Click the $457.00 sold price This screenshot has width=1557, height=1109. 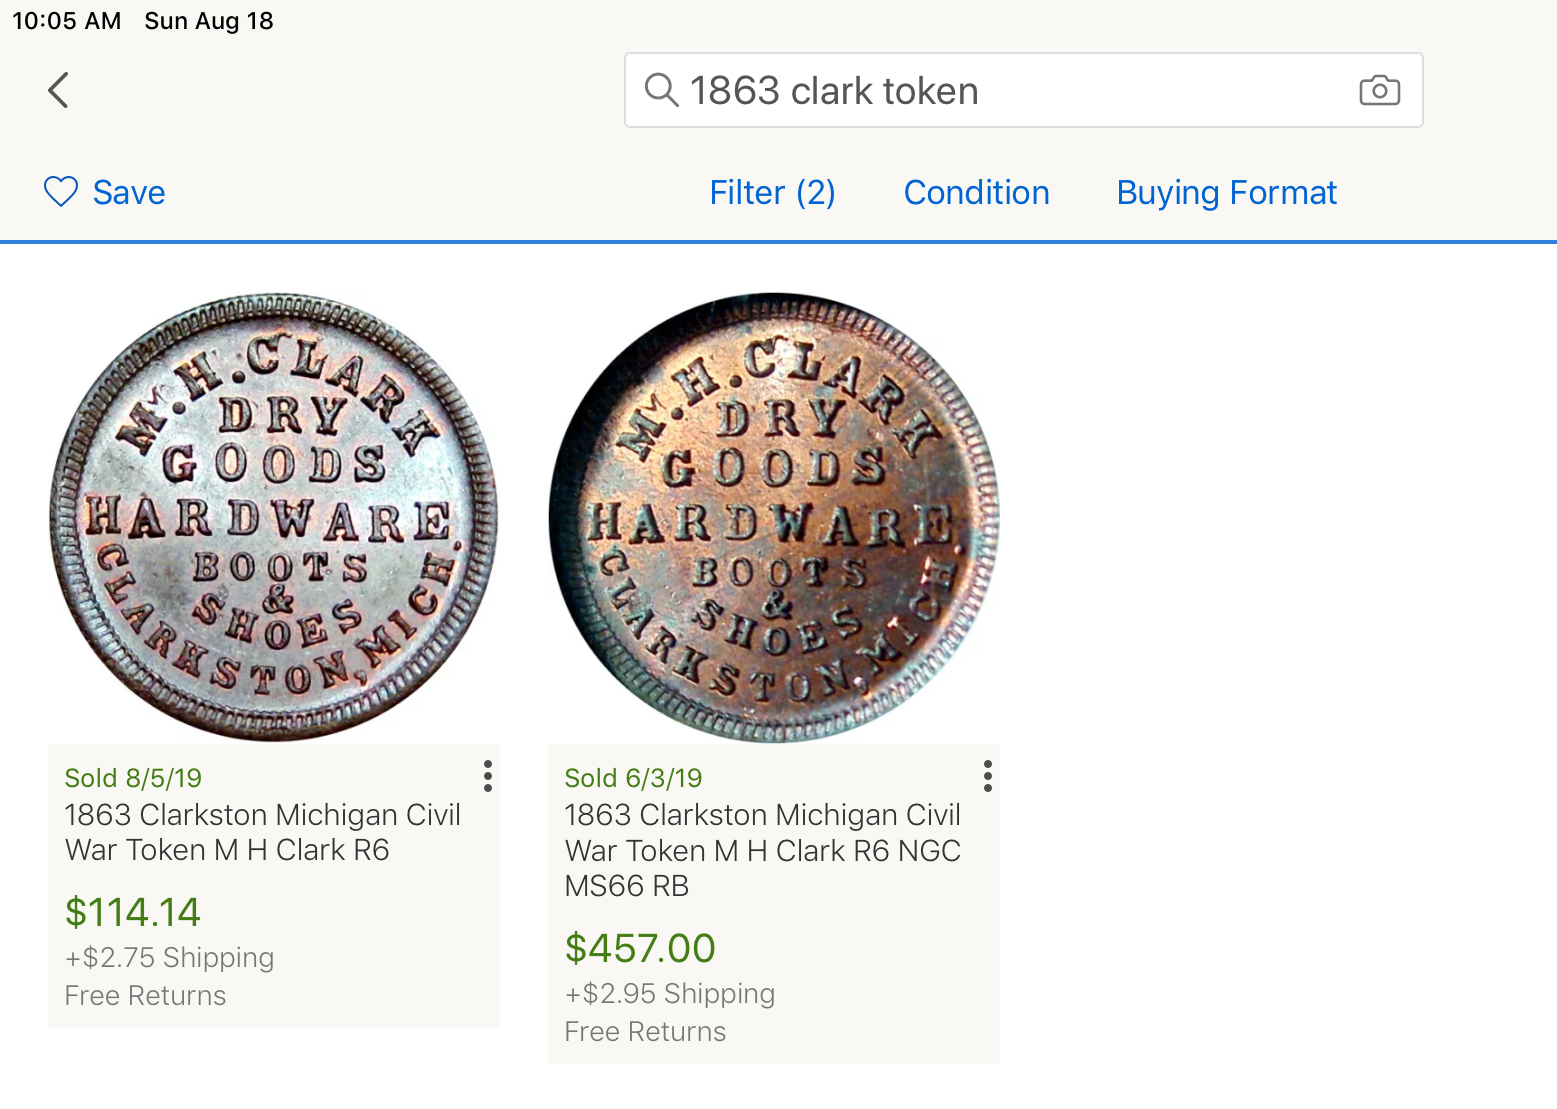pos(640,948)
